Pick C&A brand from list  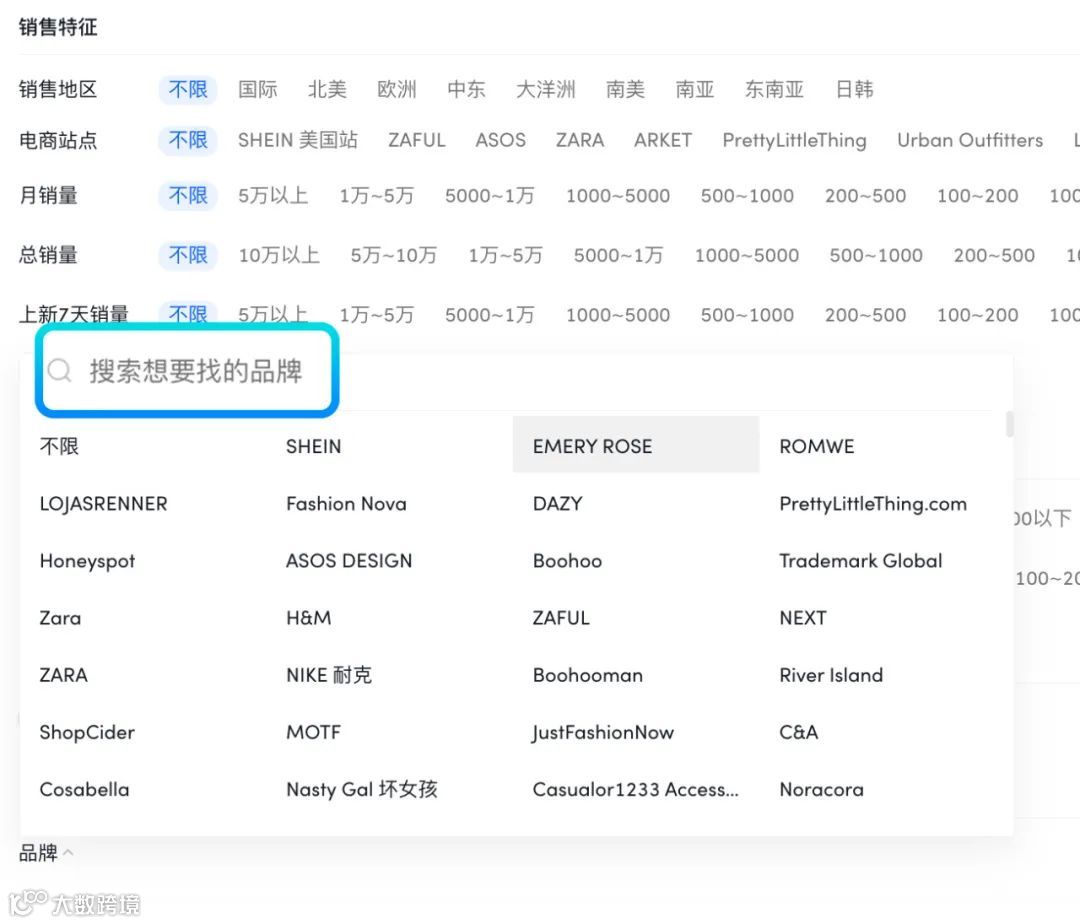[x=799, y=732]
